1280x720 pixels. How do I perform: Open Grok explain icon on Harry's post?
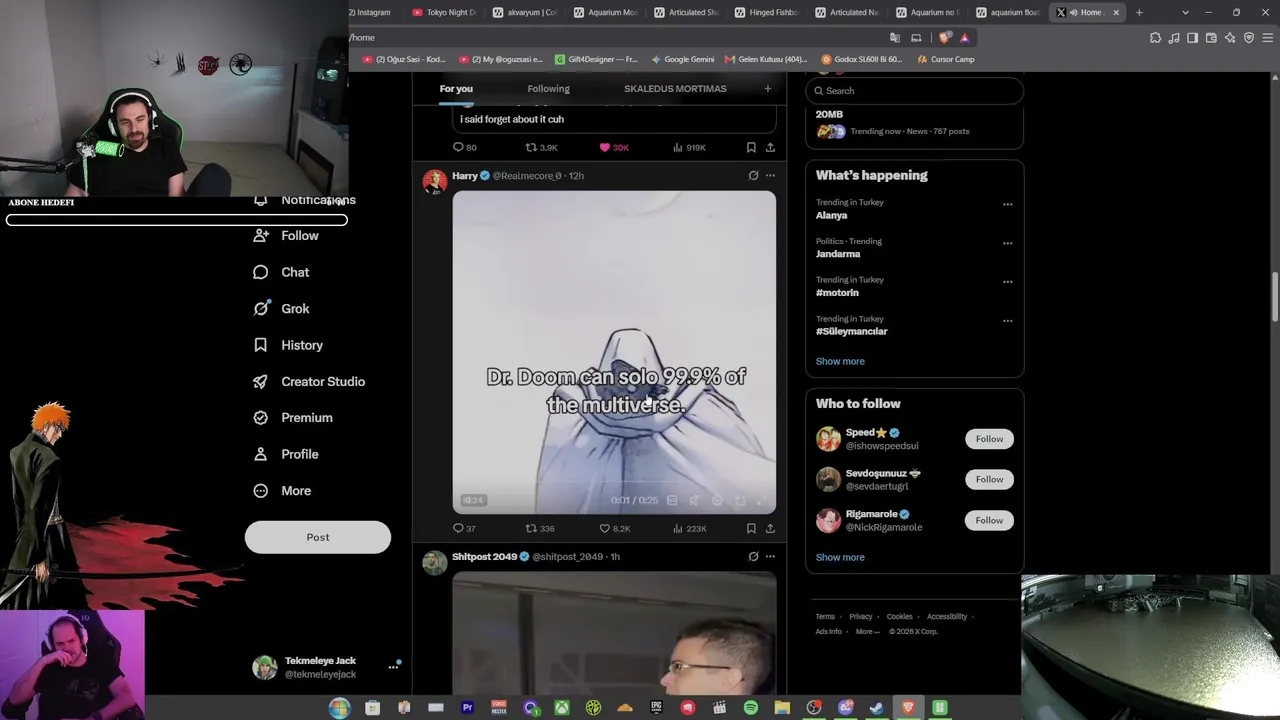(753, 176)
